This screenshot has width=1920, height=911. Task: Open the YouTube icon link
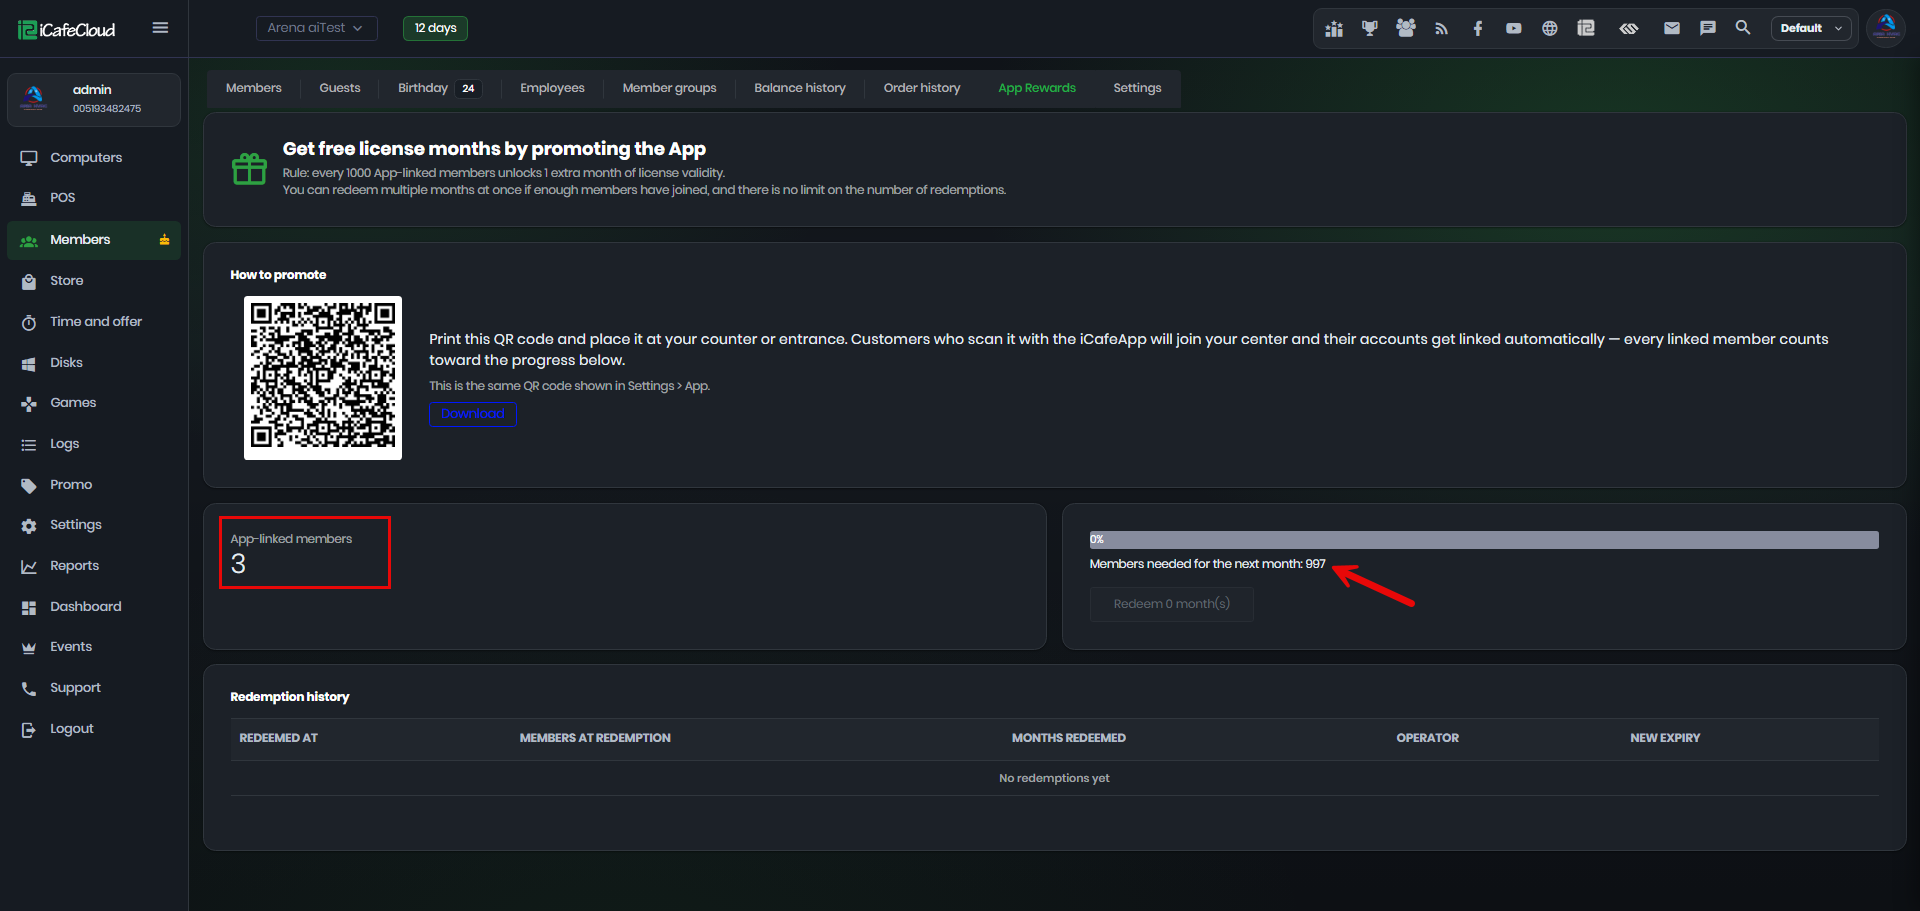click(1513, 28)
